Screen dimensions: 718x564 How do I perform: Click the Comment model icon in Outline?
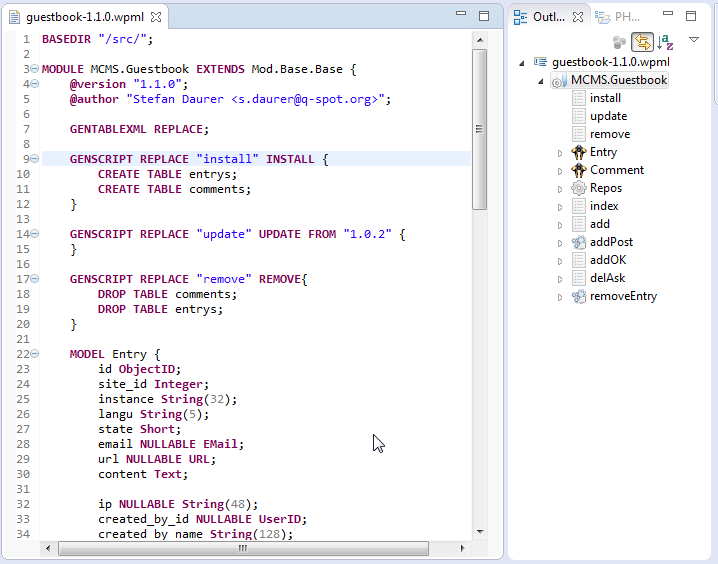pyautogui.click(x=579, y=170)
